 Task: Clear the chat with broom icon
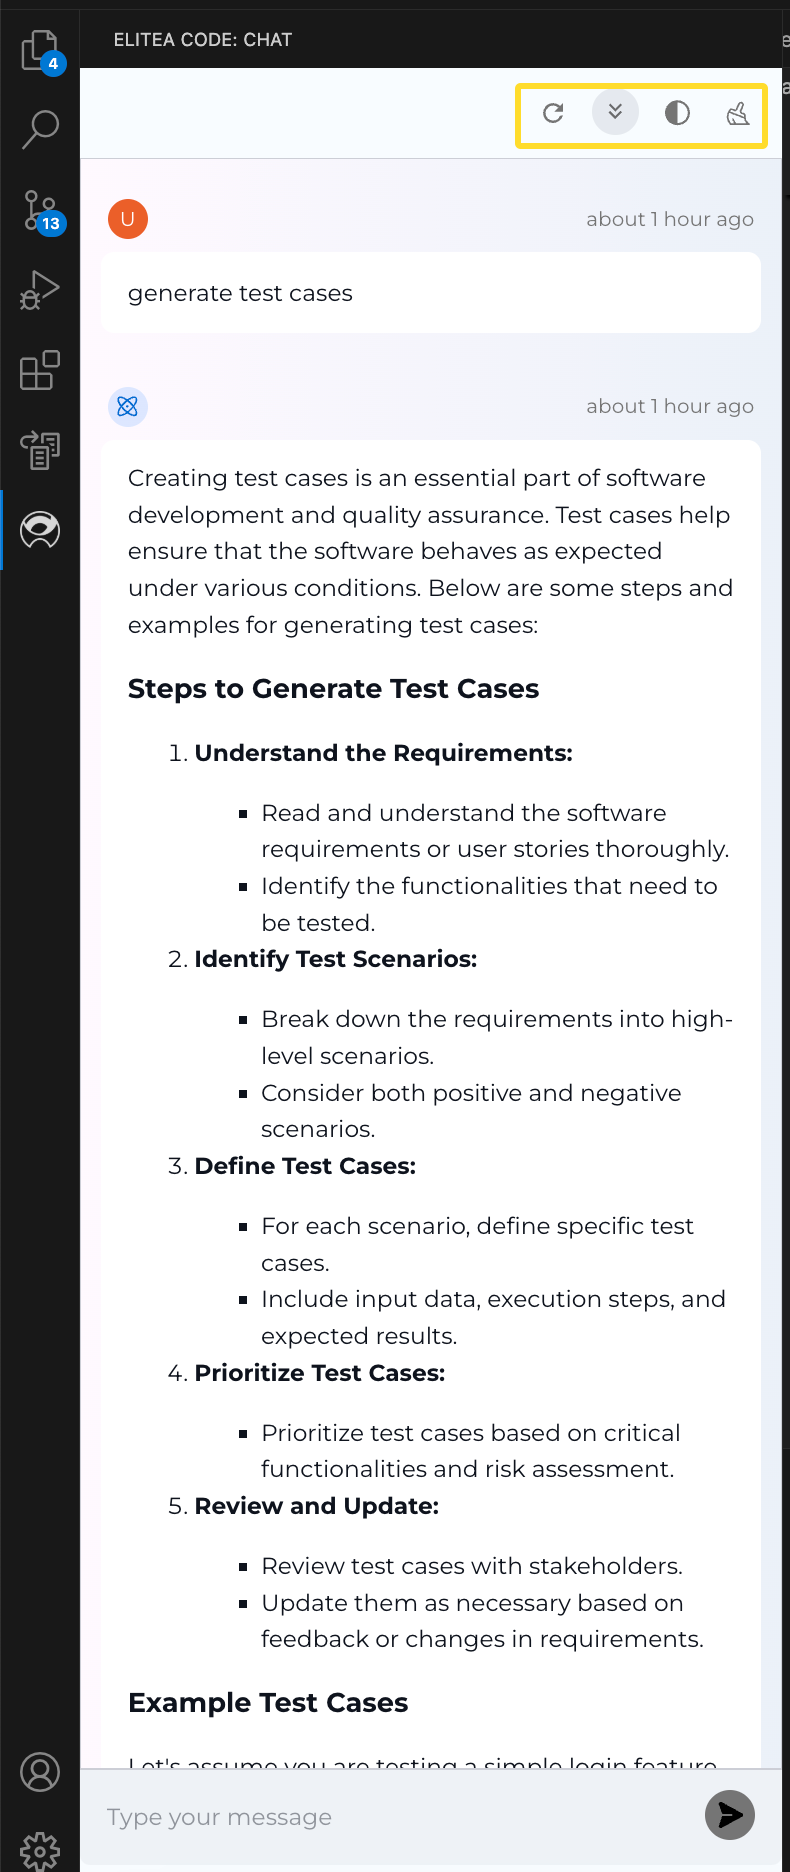tap(738, 113)
